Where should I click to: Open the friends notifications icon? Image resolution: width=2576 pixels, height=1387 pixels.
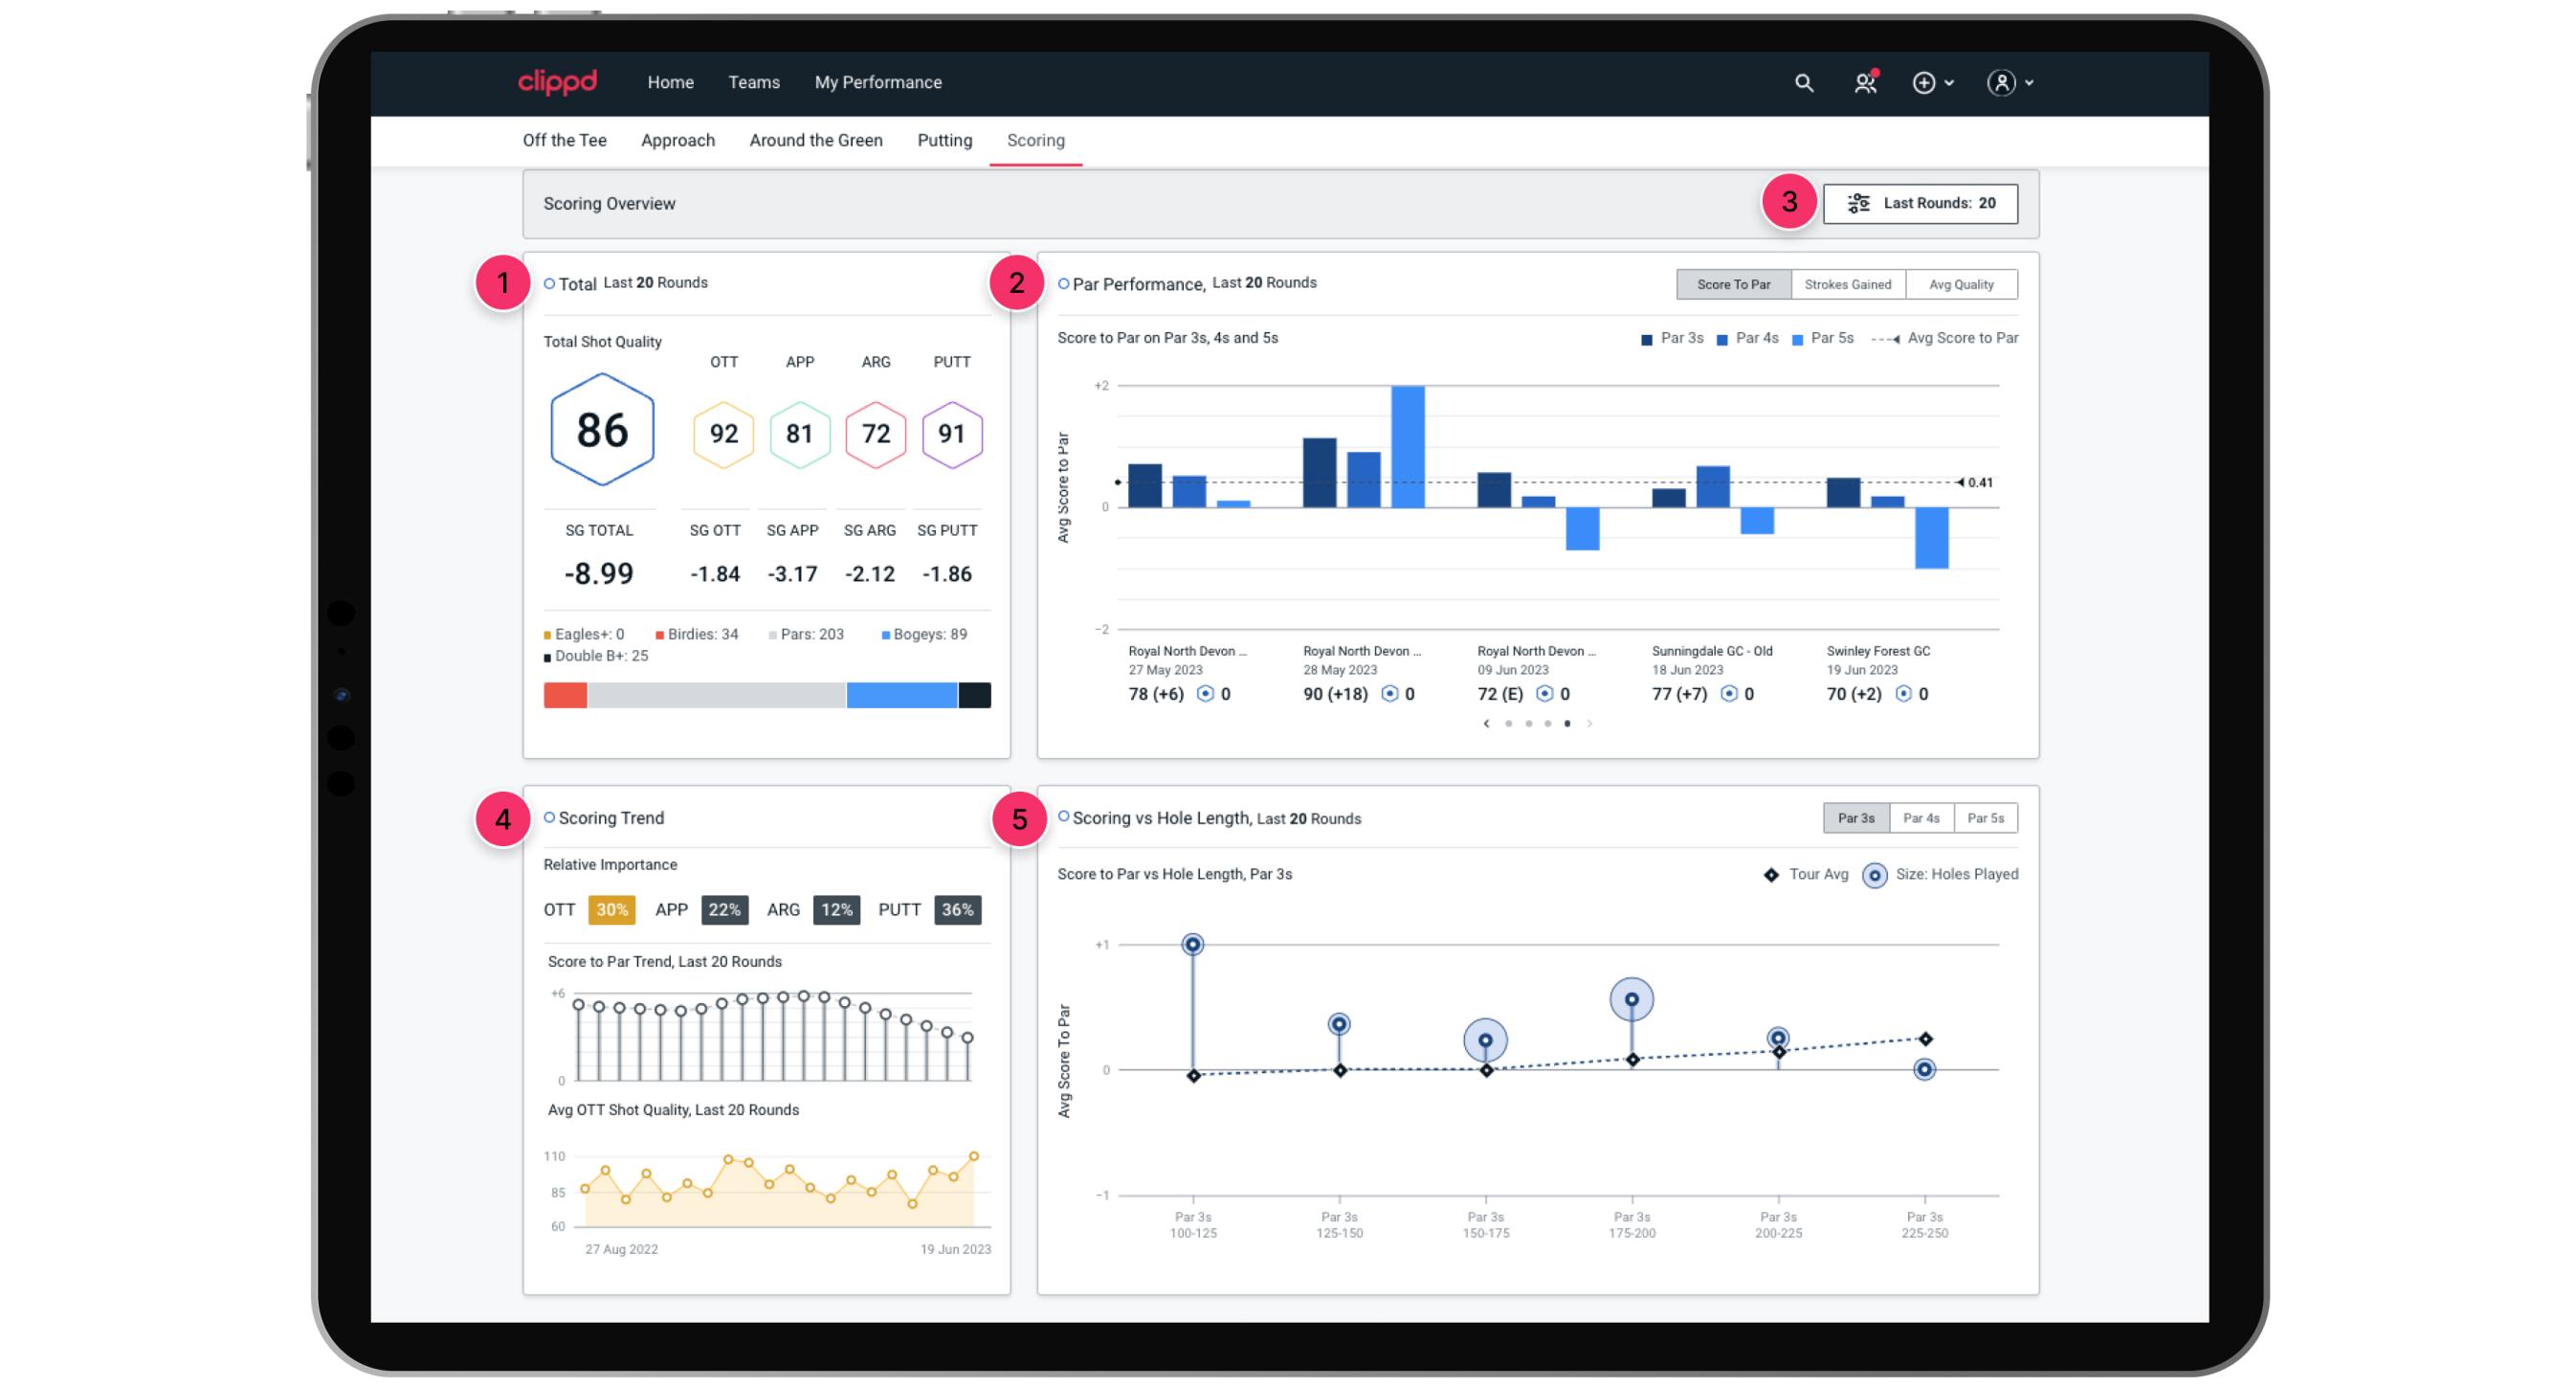pos(1865,83)
